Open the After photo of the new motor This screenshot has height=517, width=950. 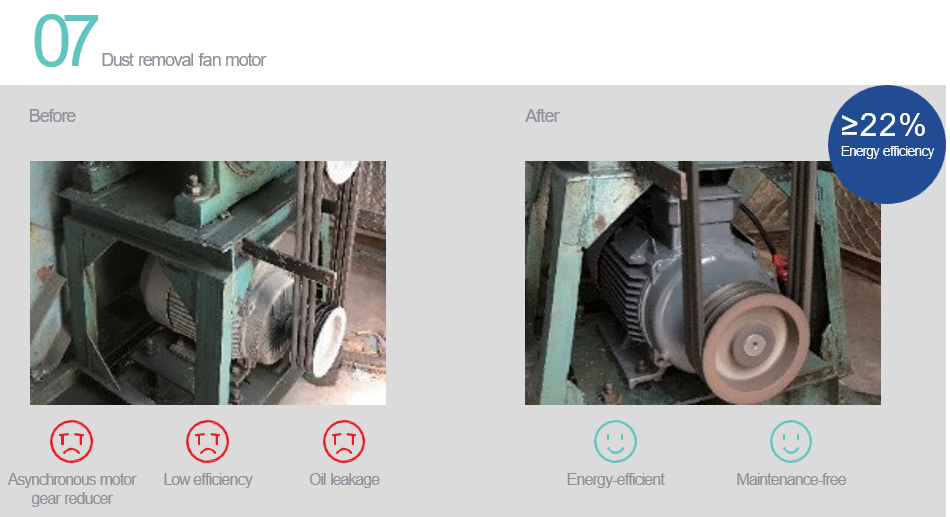[x=703, y=282]
